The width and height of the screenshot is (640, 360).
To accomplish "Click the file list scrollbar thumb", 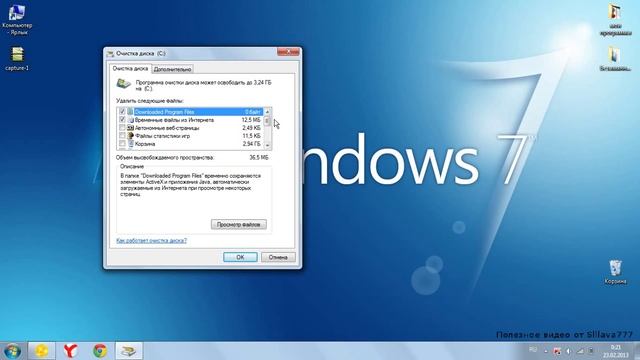I will [x=267, y=121].
